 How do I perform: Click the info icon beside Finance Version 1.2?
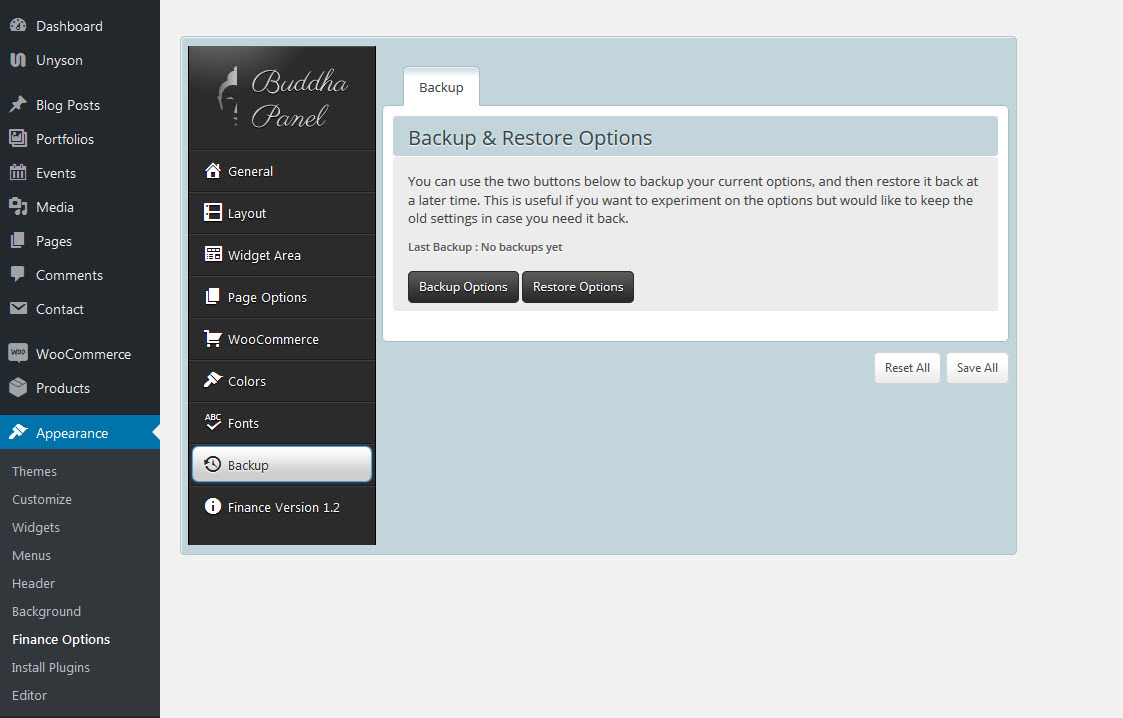[x=212, y=507]
